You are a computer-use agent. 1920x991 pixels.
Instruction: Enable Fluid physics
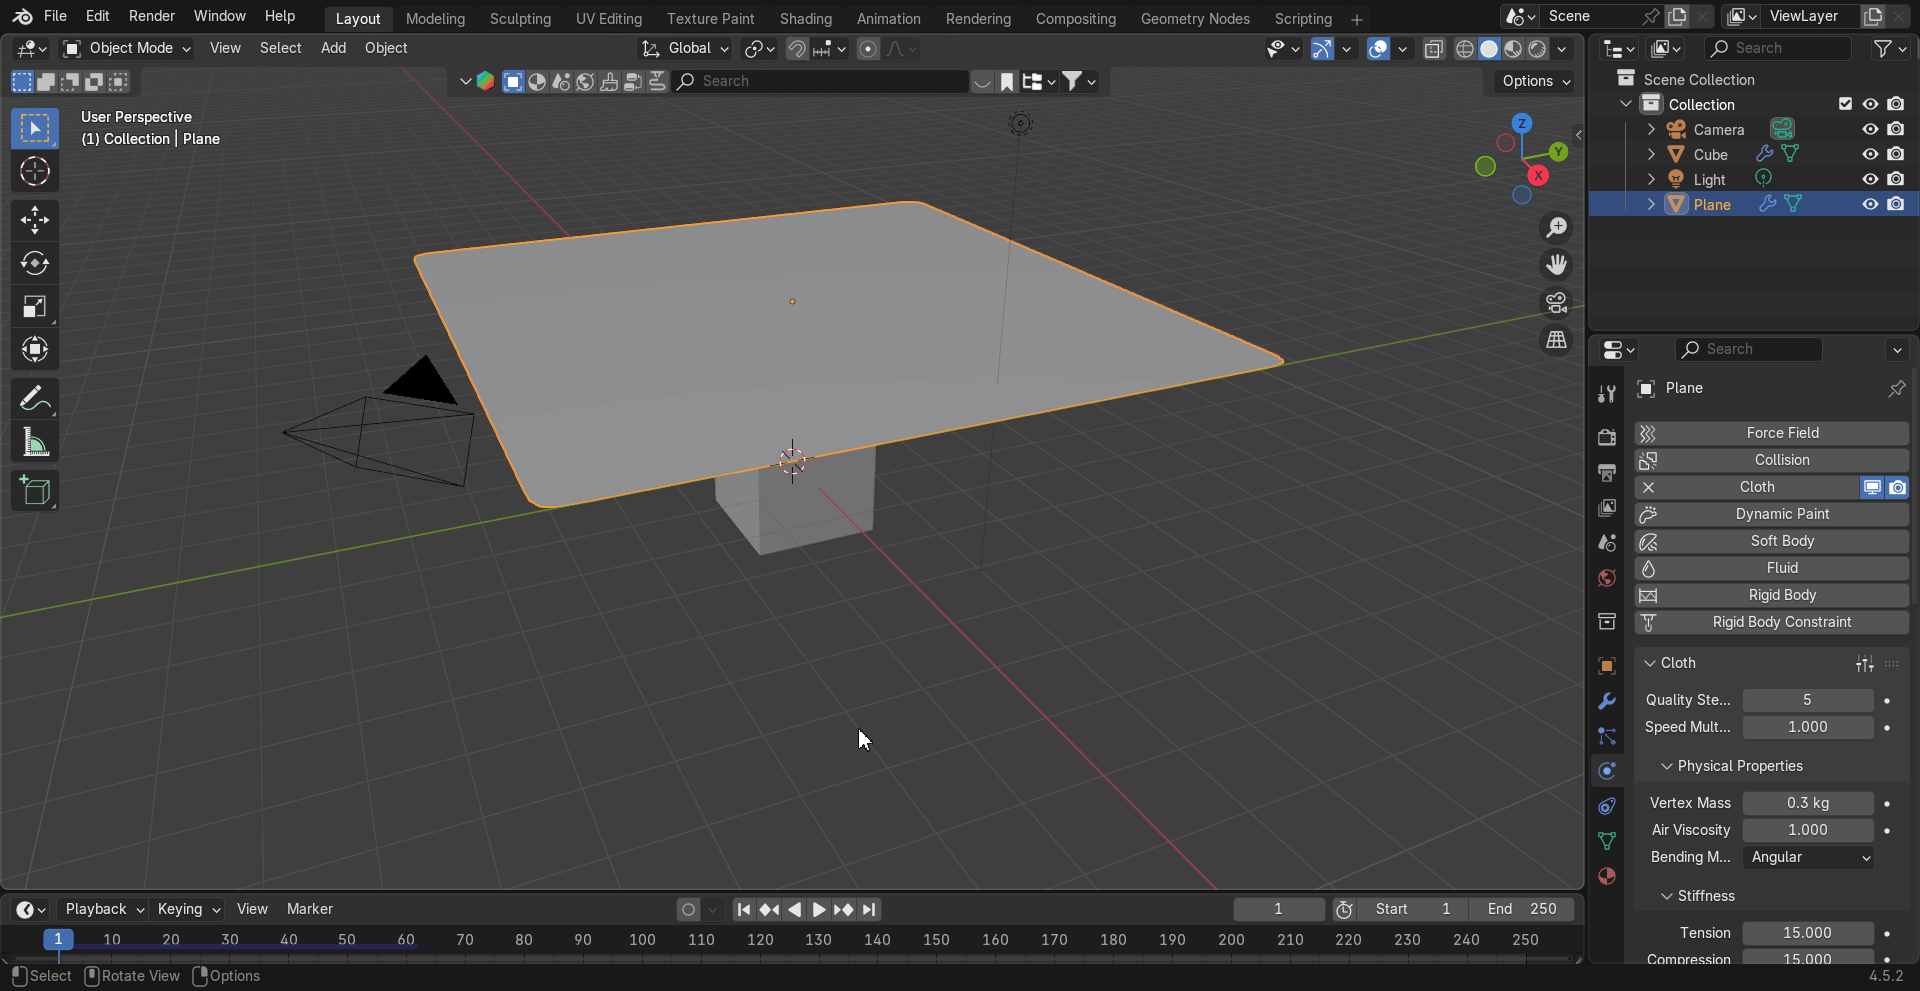(1772, 568)
